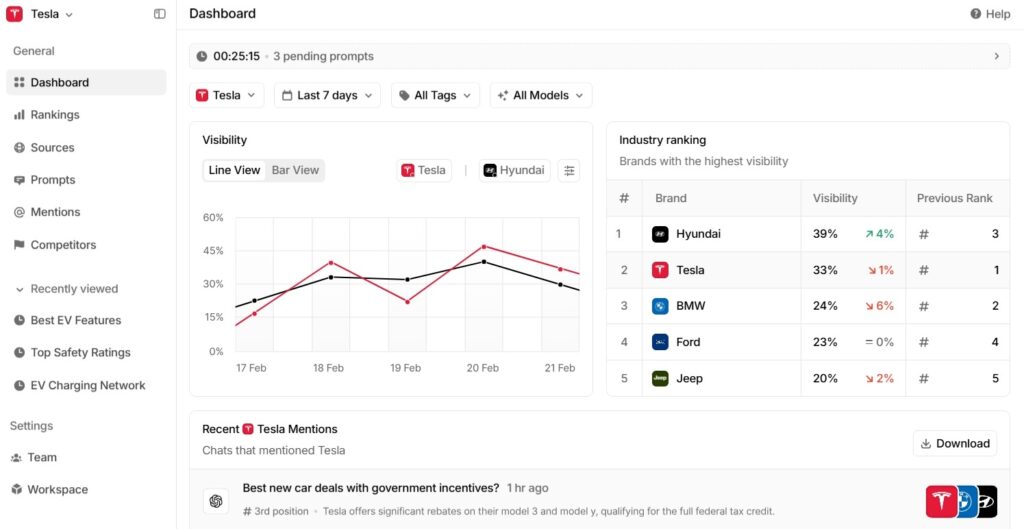The image size is (1024, 529).
Task: Click the OpenAI icon in mentions
Action: pyautogui.click(x=214, y=500)
